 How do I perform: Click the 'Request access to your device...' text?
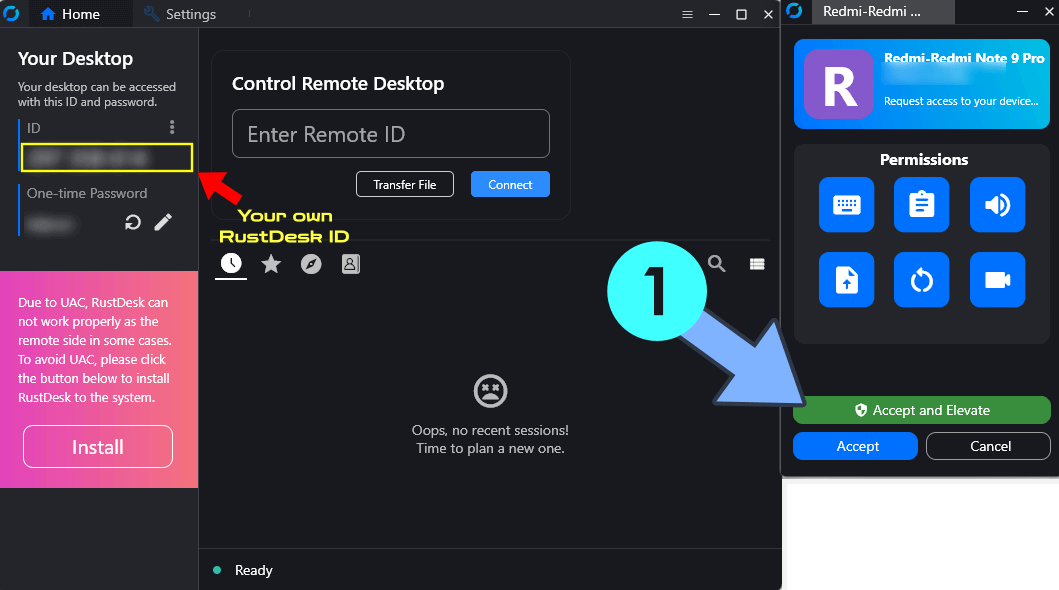tap(961, 101)
